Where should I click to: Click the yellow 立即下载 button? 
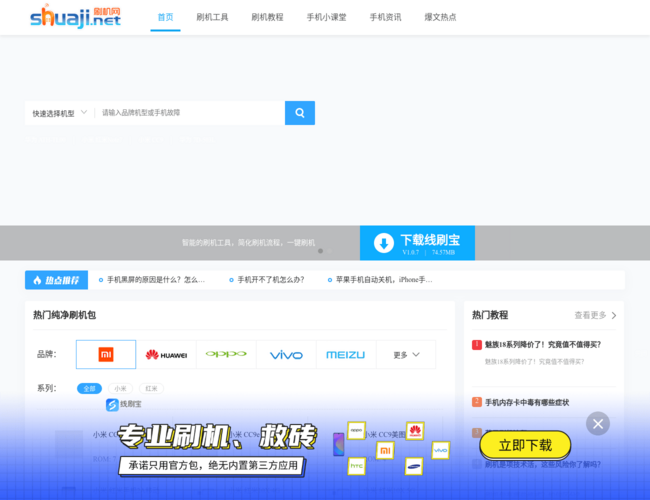525,445
